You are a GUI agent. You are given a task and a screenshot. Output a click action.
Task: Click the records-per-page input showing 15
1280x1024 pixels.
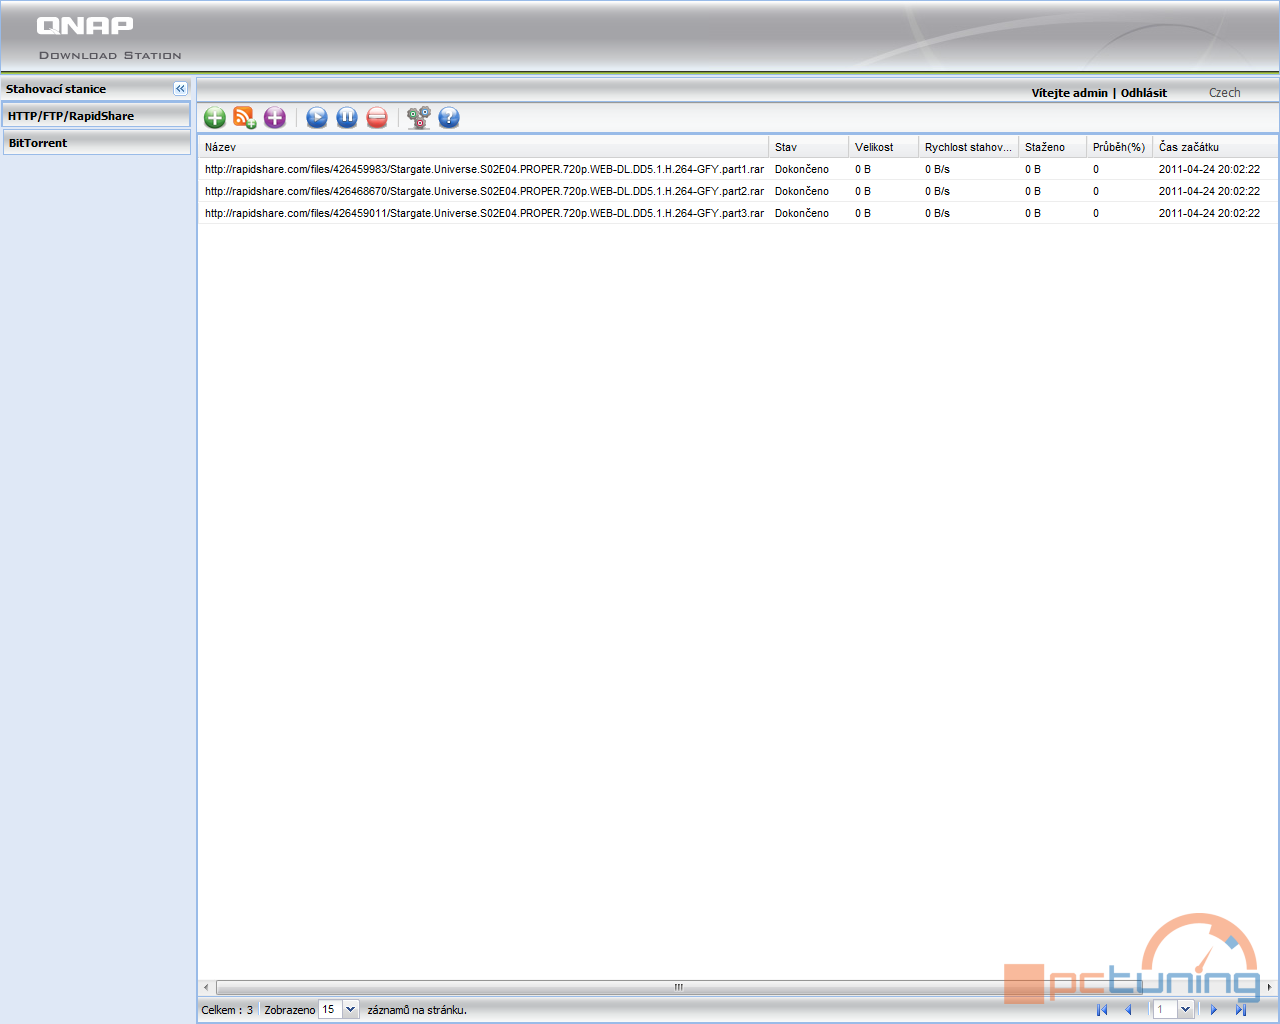[x=330, y=1010]
